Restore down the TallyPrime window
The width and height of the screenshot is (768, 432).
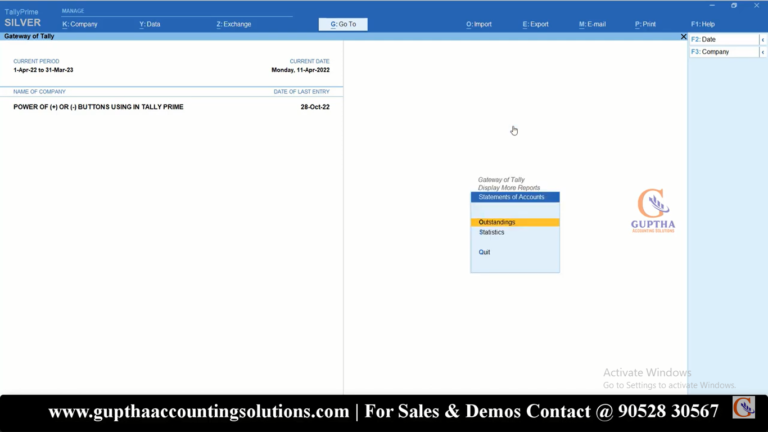pyautogui.click(x=734, y=5)
